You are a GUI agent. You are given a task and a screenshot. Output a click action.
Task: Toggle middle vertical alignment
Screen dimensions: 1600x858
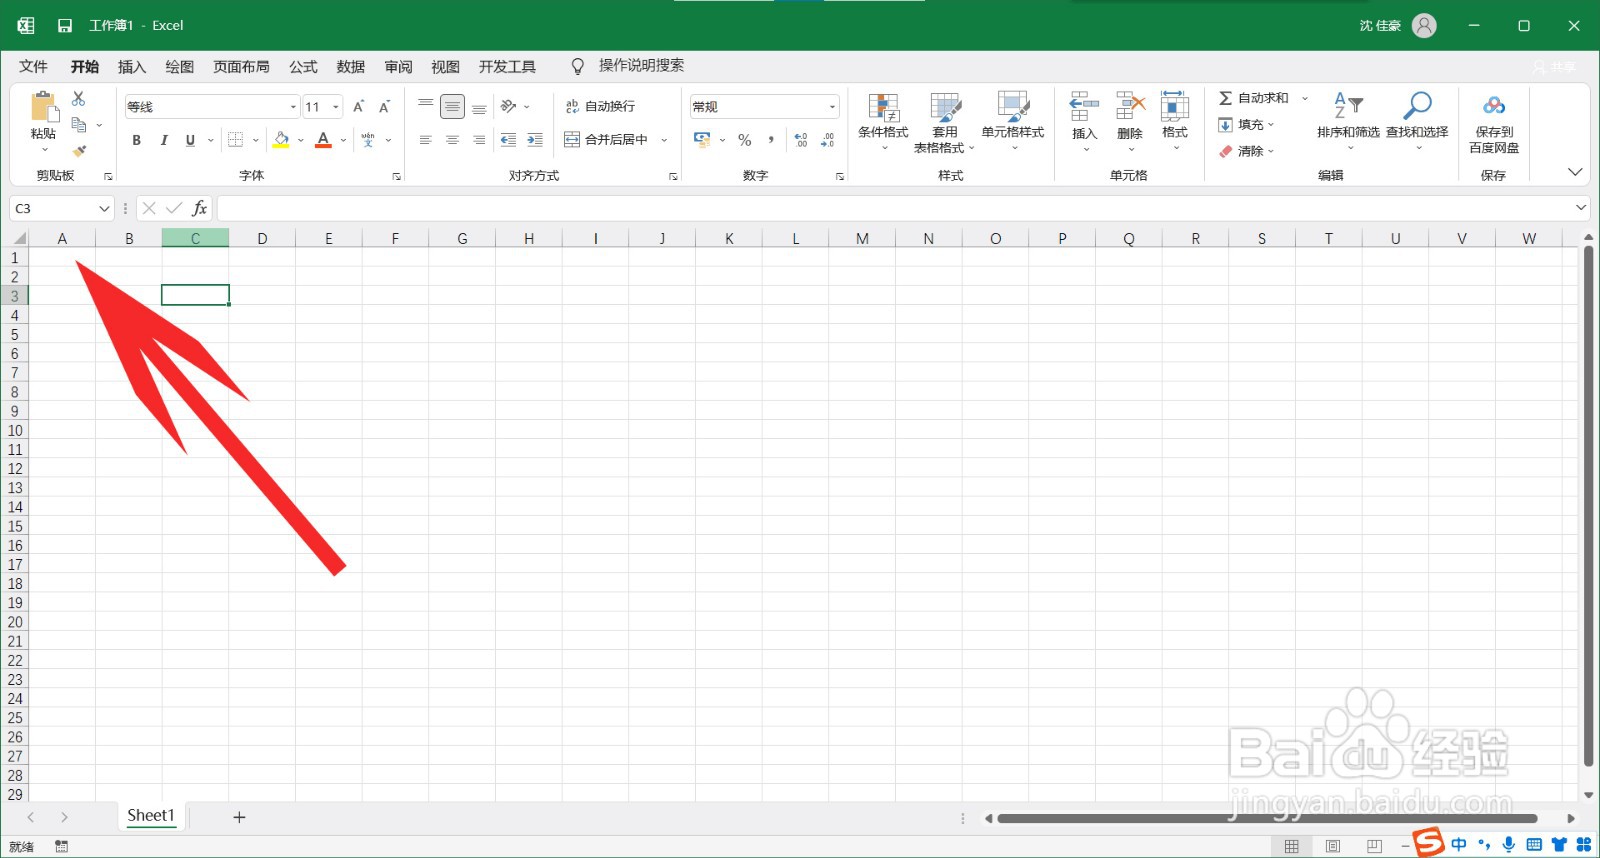click(452, 106)
